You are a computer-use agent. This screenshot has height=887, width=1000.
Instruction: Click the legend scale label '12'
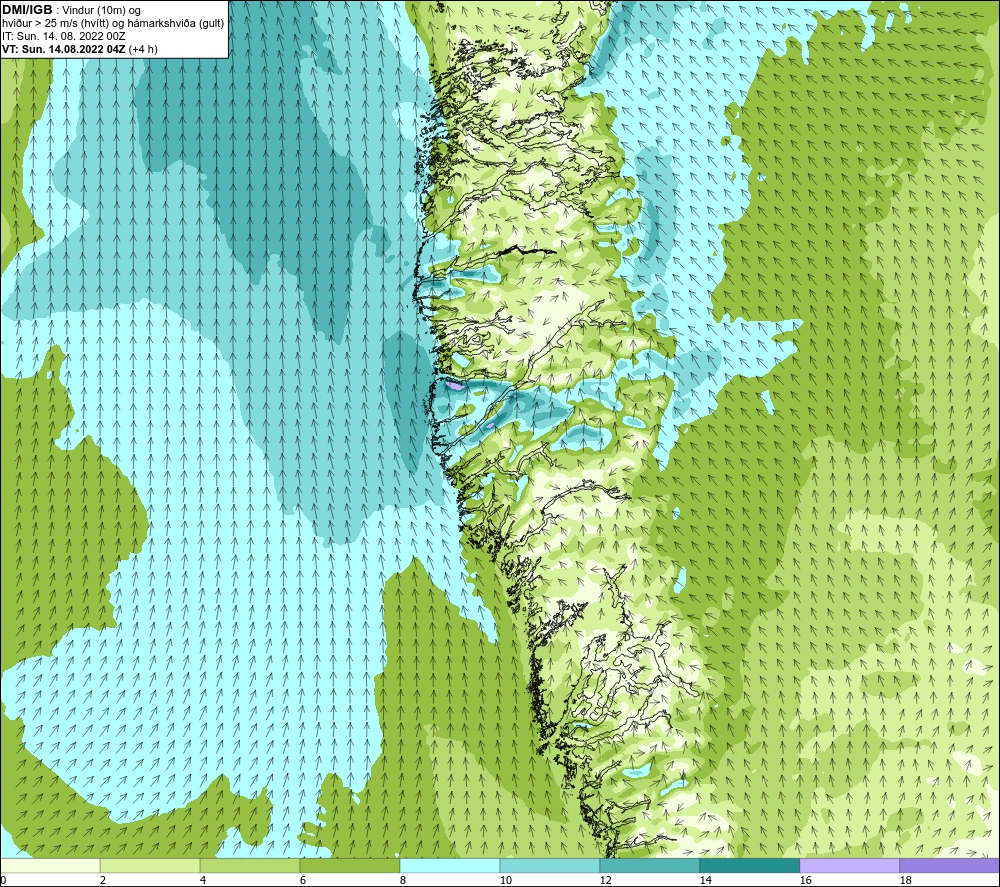[605, 881]
